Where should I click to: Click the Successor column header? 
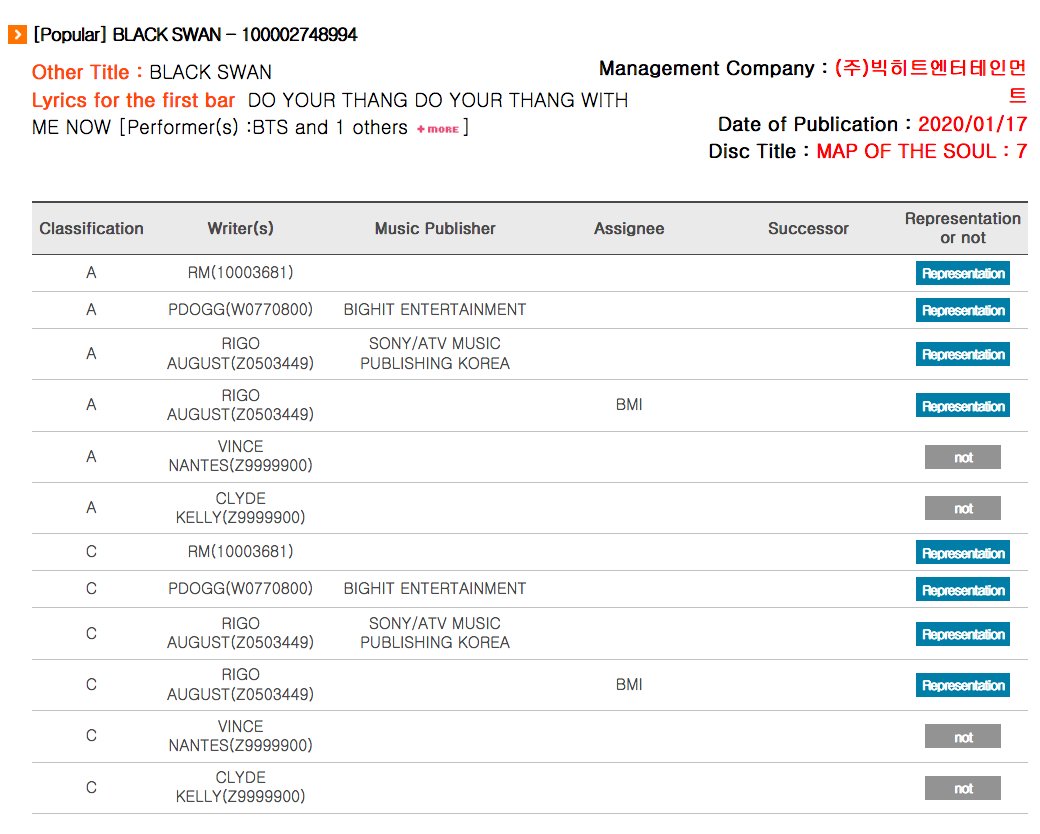(x=808, y=228)
